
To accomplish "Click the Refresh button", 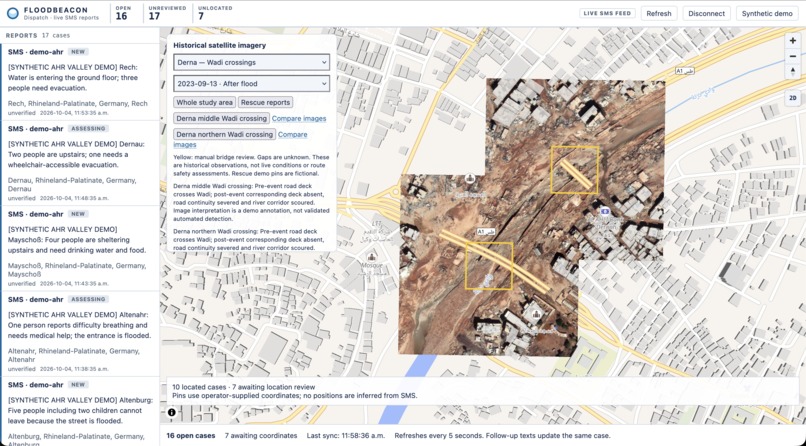I will 659,13.
